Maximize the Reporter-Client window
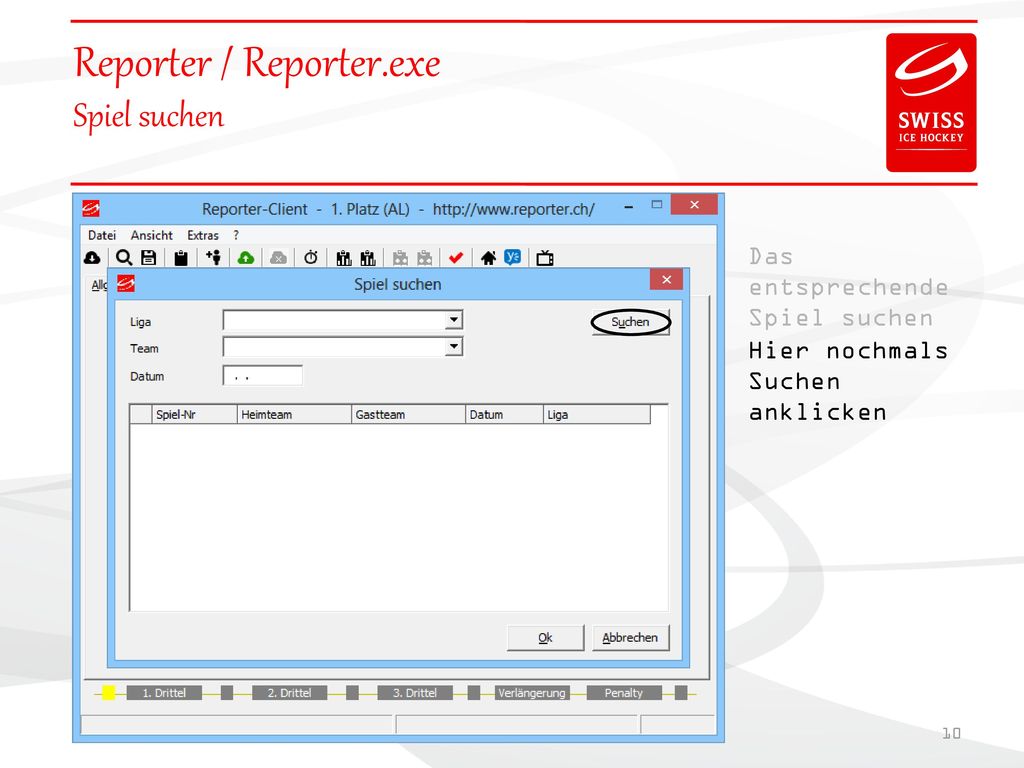Screen dimensions: 1024x768 (657, 205)
